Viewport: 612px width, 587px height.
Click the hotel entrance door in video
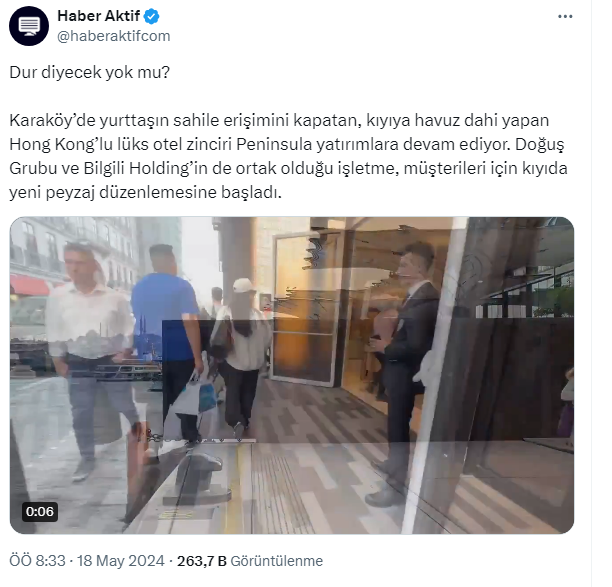pos(306,308)
